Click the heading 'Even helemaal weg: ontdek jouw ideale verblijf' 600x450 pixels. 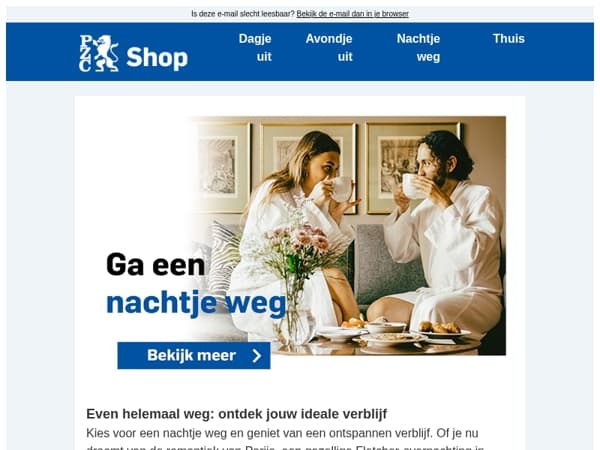[236, 414]
